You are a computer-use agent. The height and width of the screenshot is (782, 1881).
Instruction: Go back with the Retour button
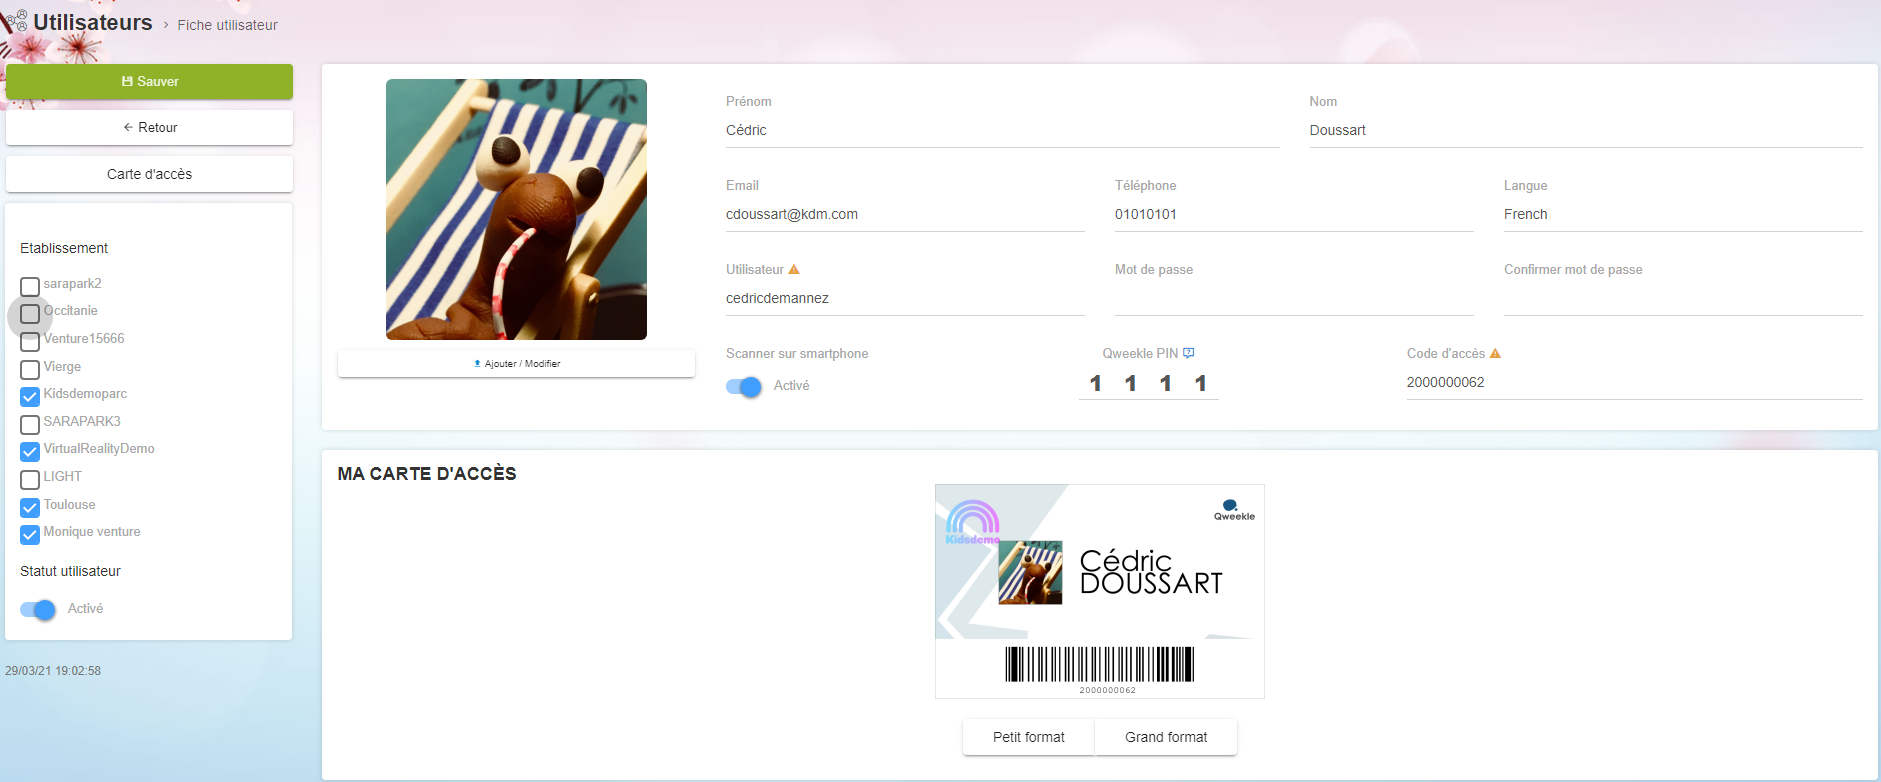pyautogui.click(x=149, y=128)
